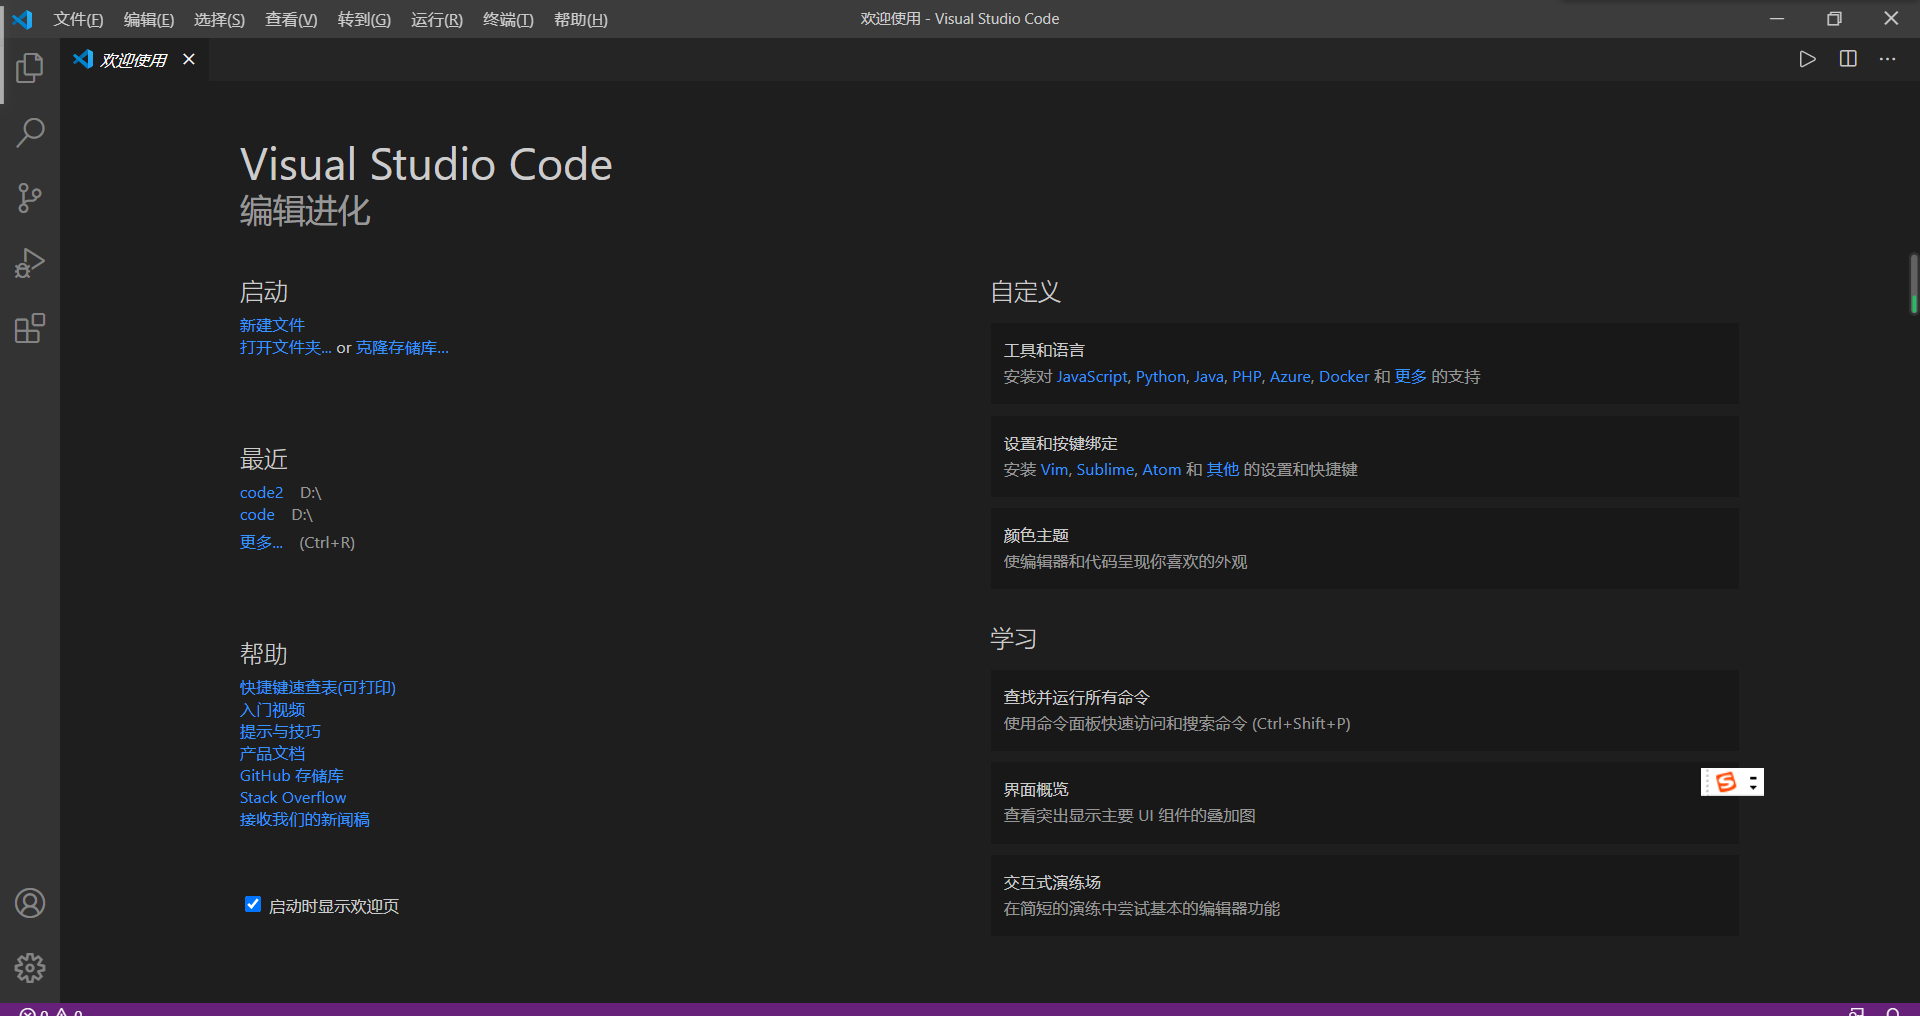Click the vertical scrollbar thumb
Screen dimensions: 1920x1016
pyautogui.click(x=1913, y=284)
